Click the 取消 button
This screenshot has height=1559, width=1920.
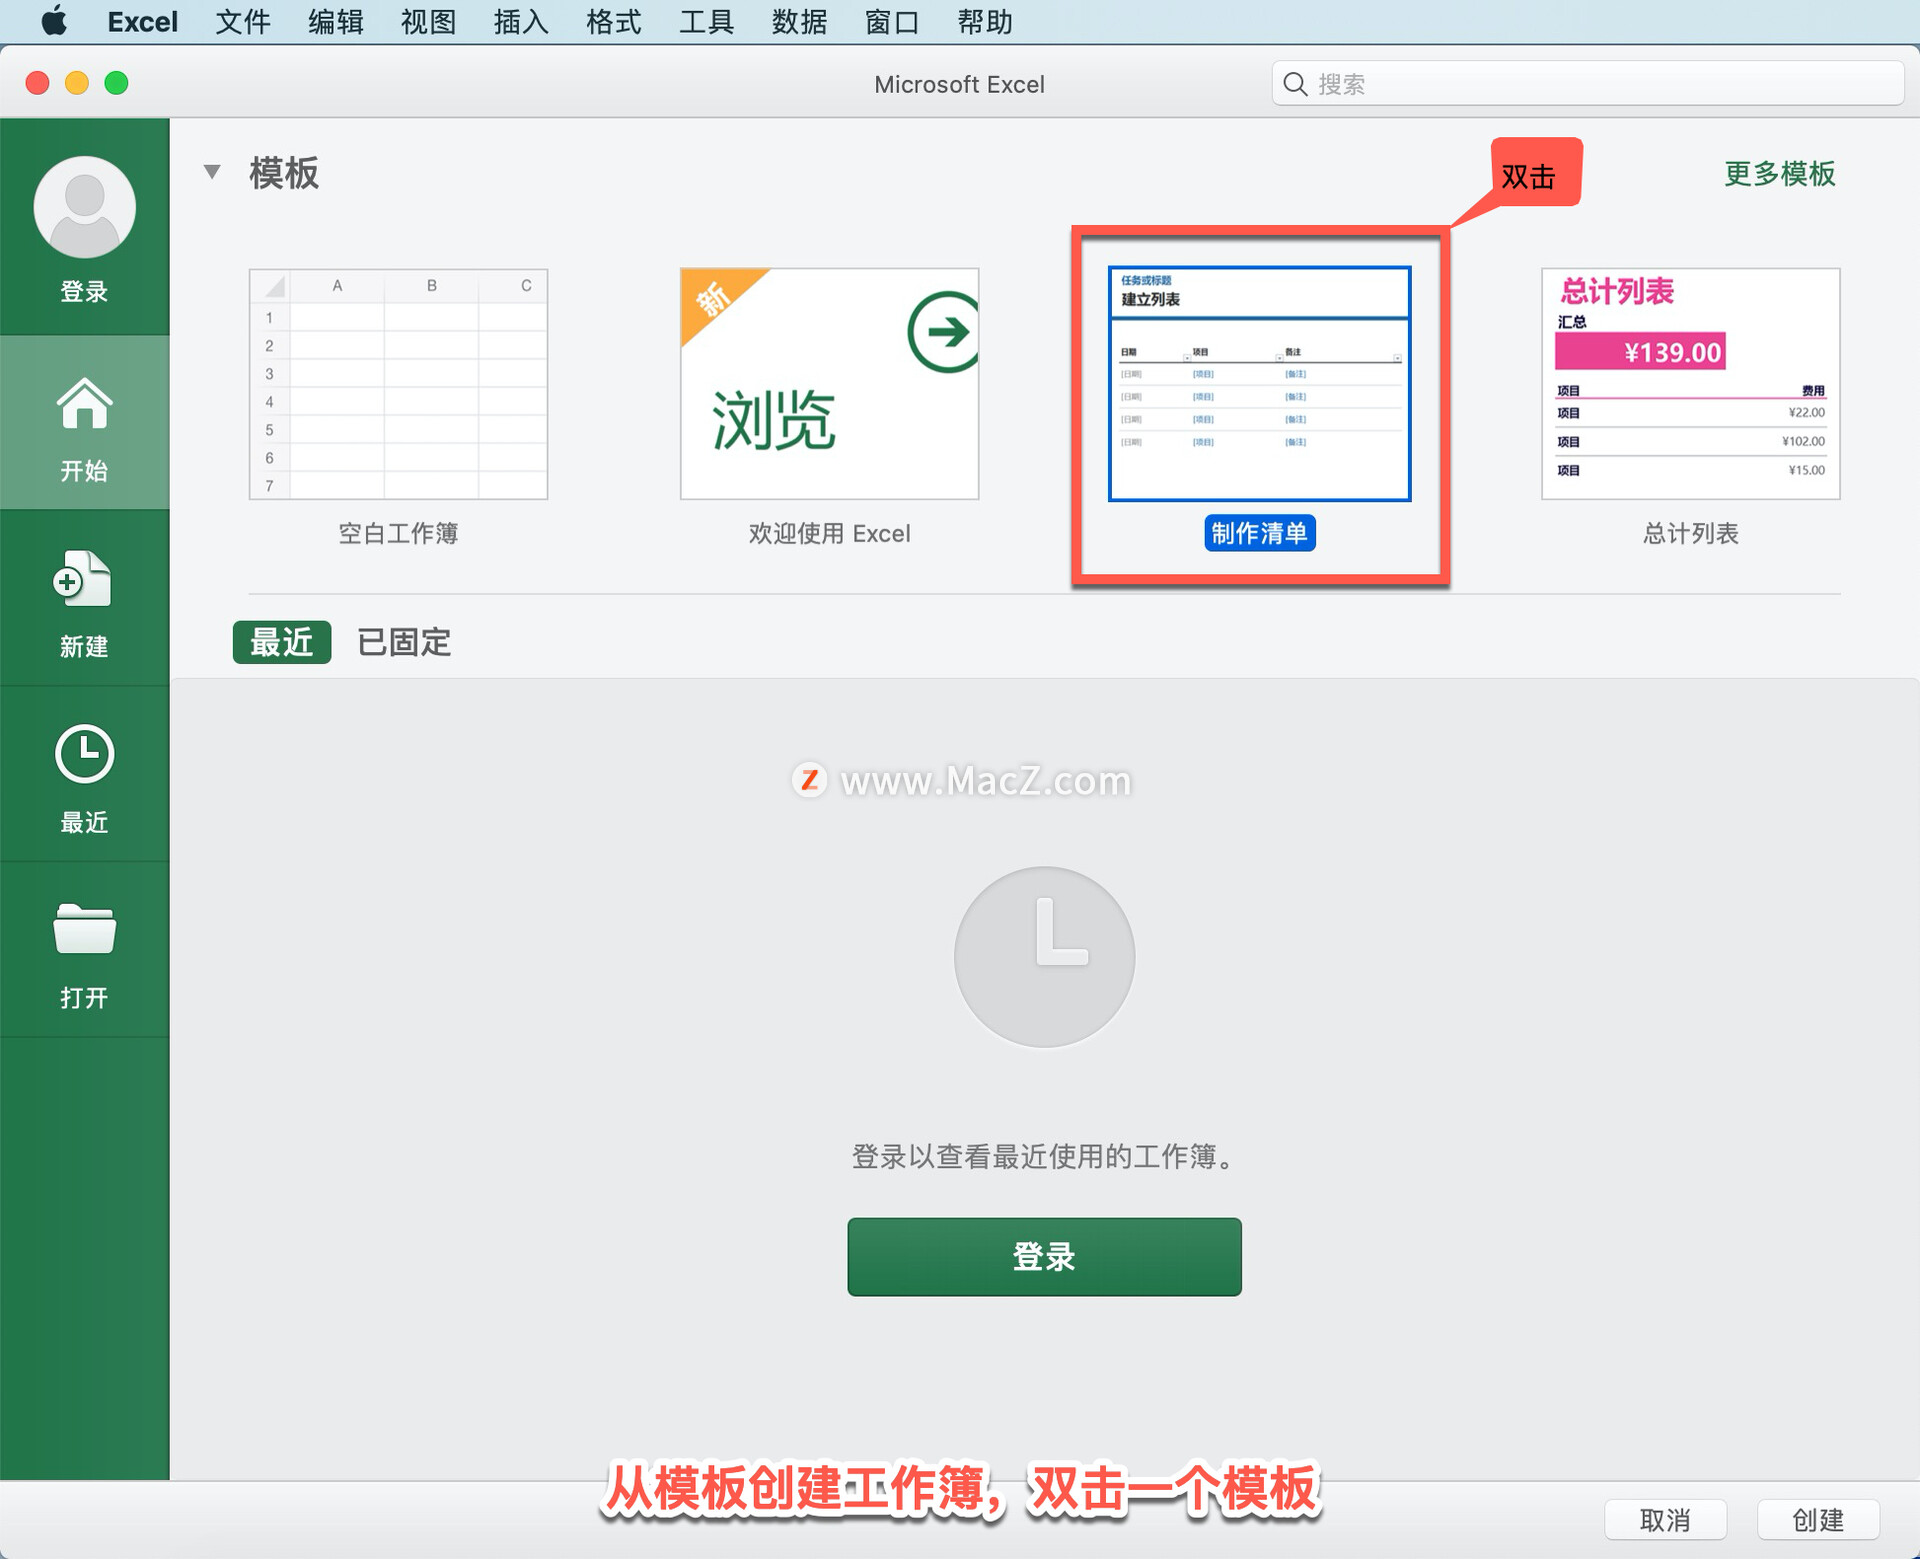[1664, 1520]
